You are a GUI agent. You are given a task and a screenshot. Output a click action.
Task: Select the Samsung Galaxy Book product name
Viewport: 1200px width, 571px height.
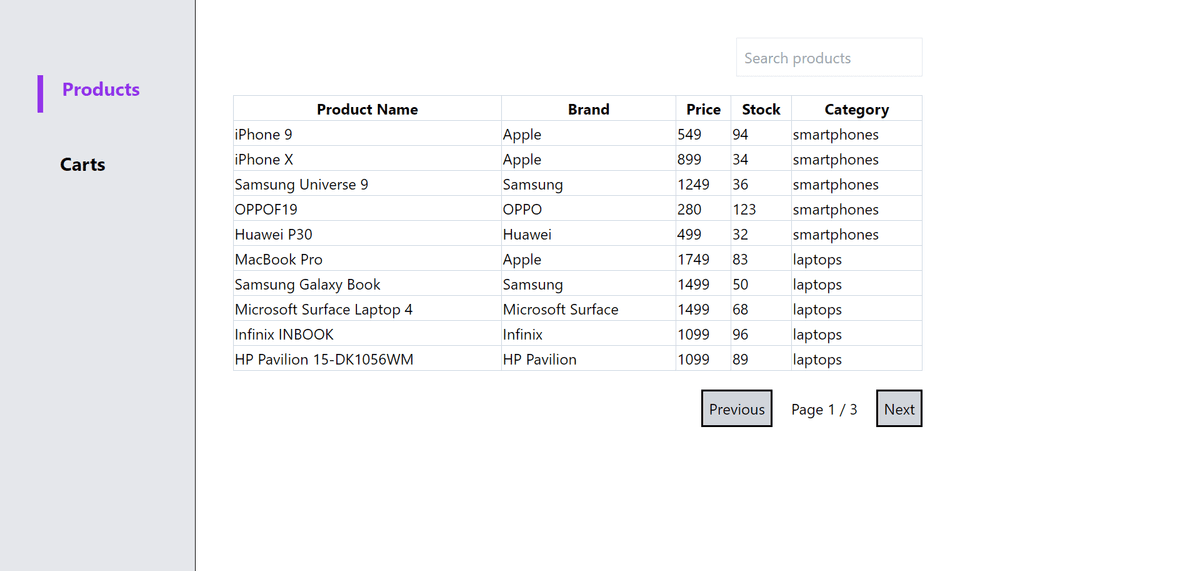(x=307, y=284)
